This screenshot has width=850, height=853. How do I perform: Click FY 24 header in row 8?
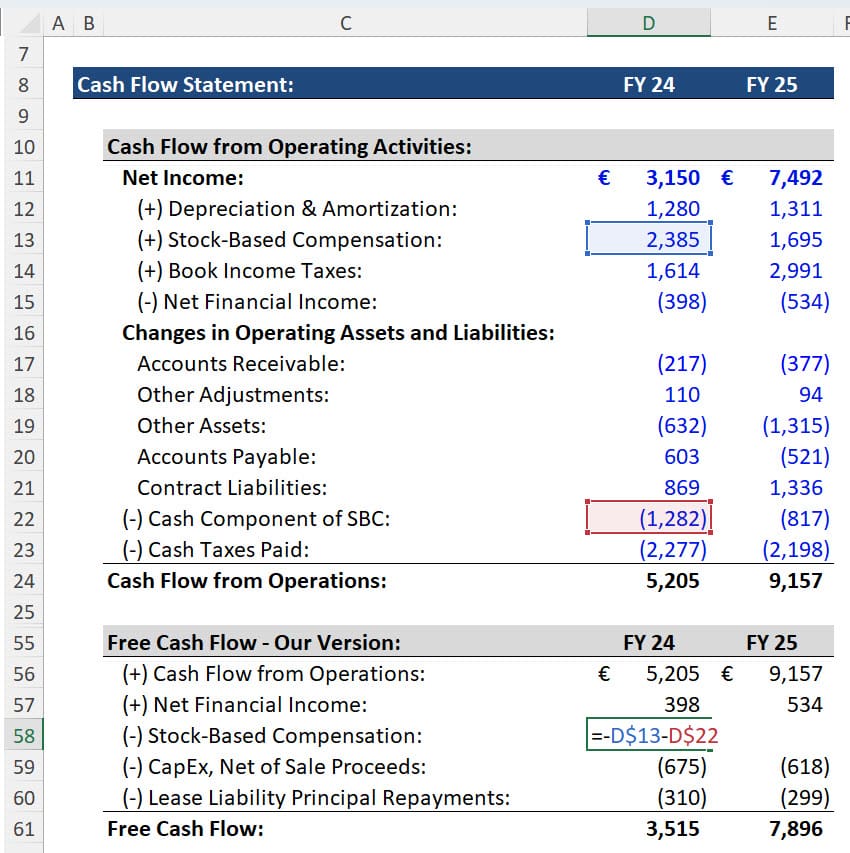pyautogui.click(x=649, y=85)
